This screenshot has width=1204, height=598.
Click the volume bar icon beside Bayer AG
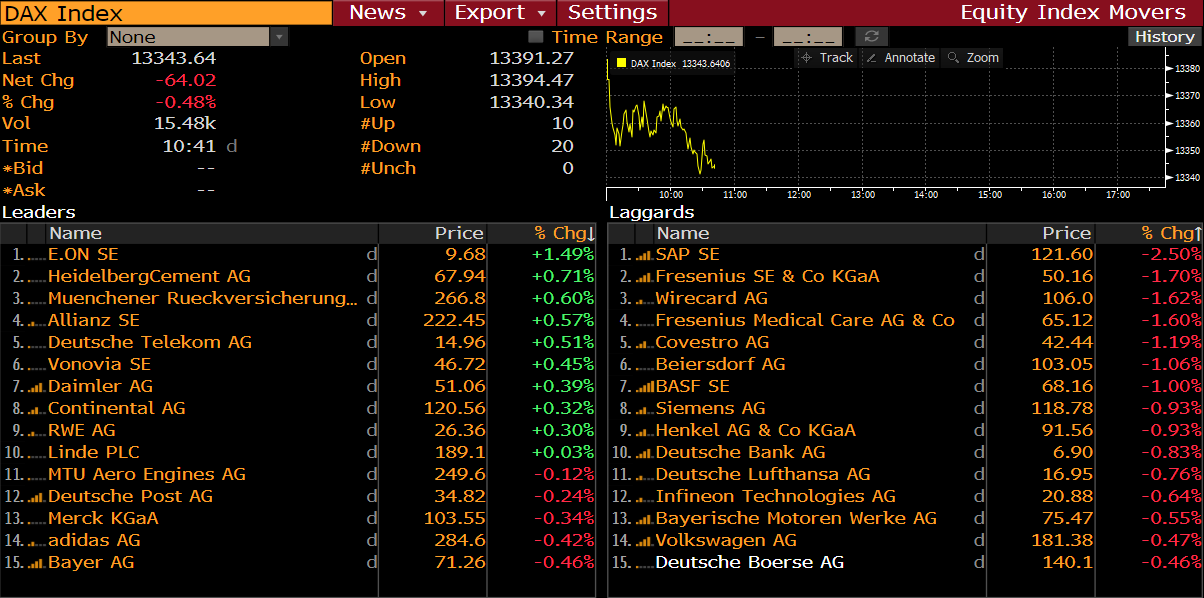pyautogui.click(x=36, y=563)
